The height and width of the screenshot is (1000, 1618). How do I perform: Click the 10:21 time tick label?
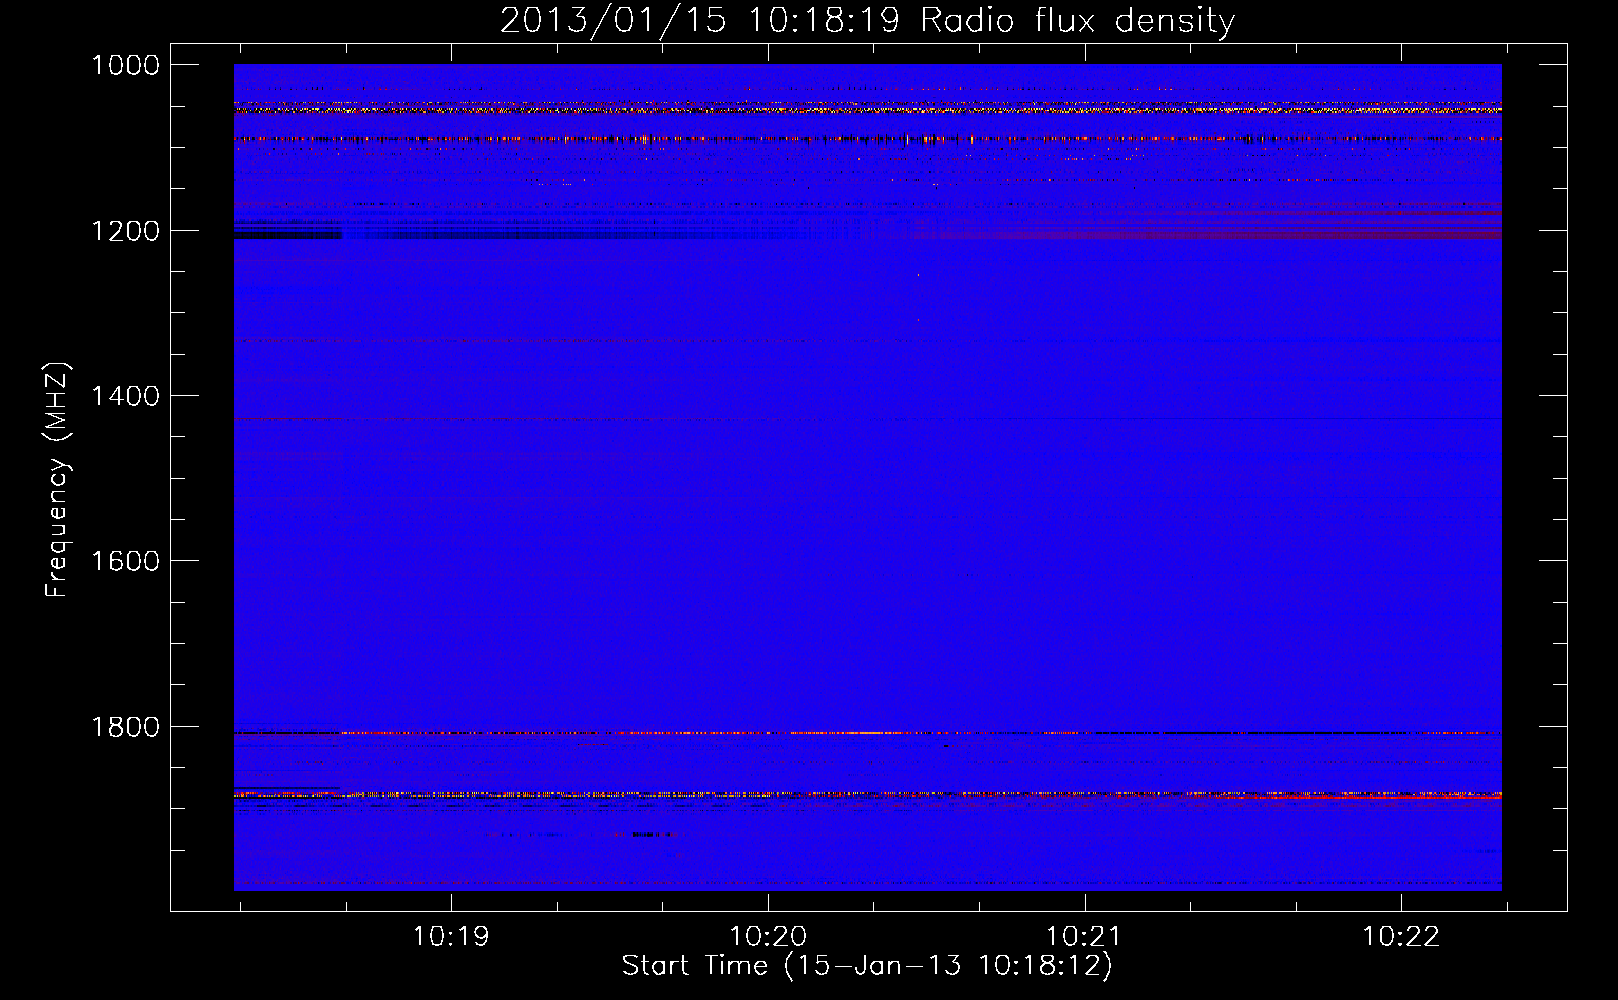(1084, 936)
